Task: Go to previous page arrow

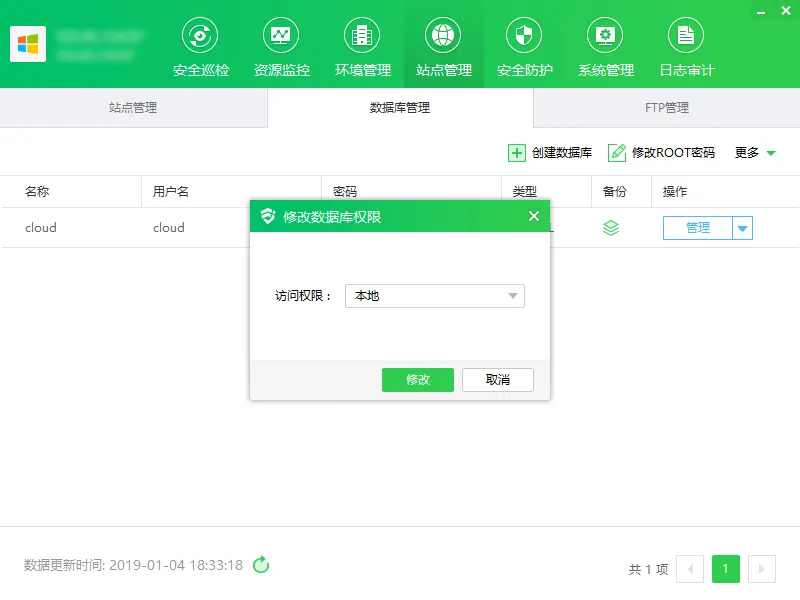Action: [690, 569]
